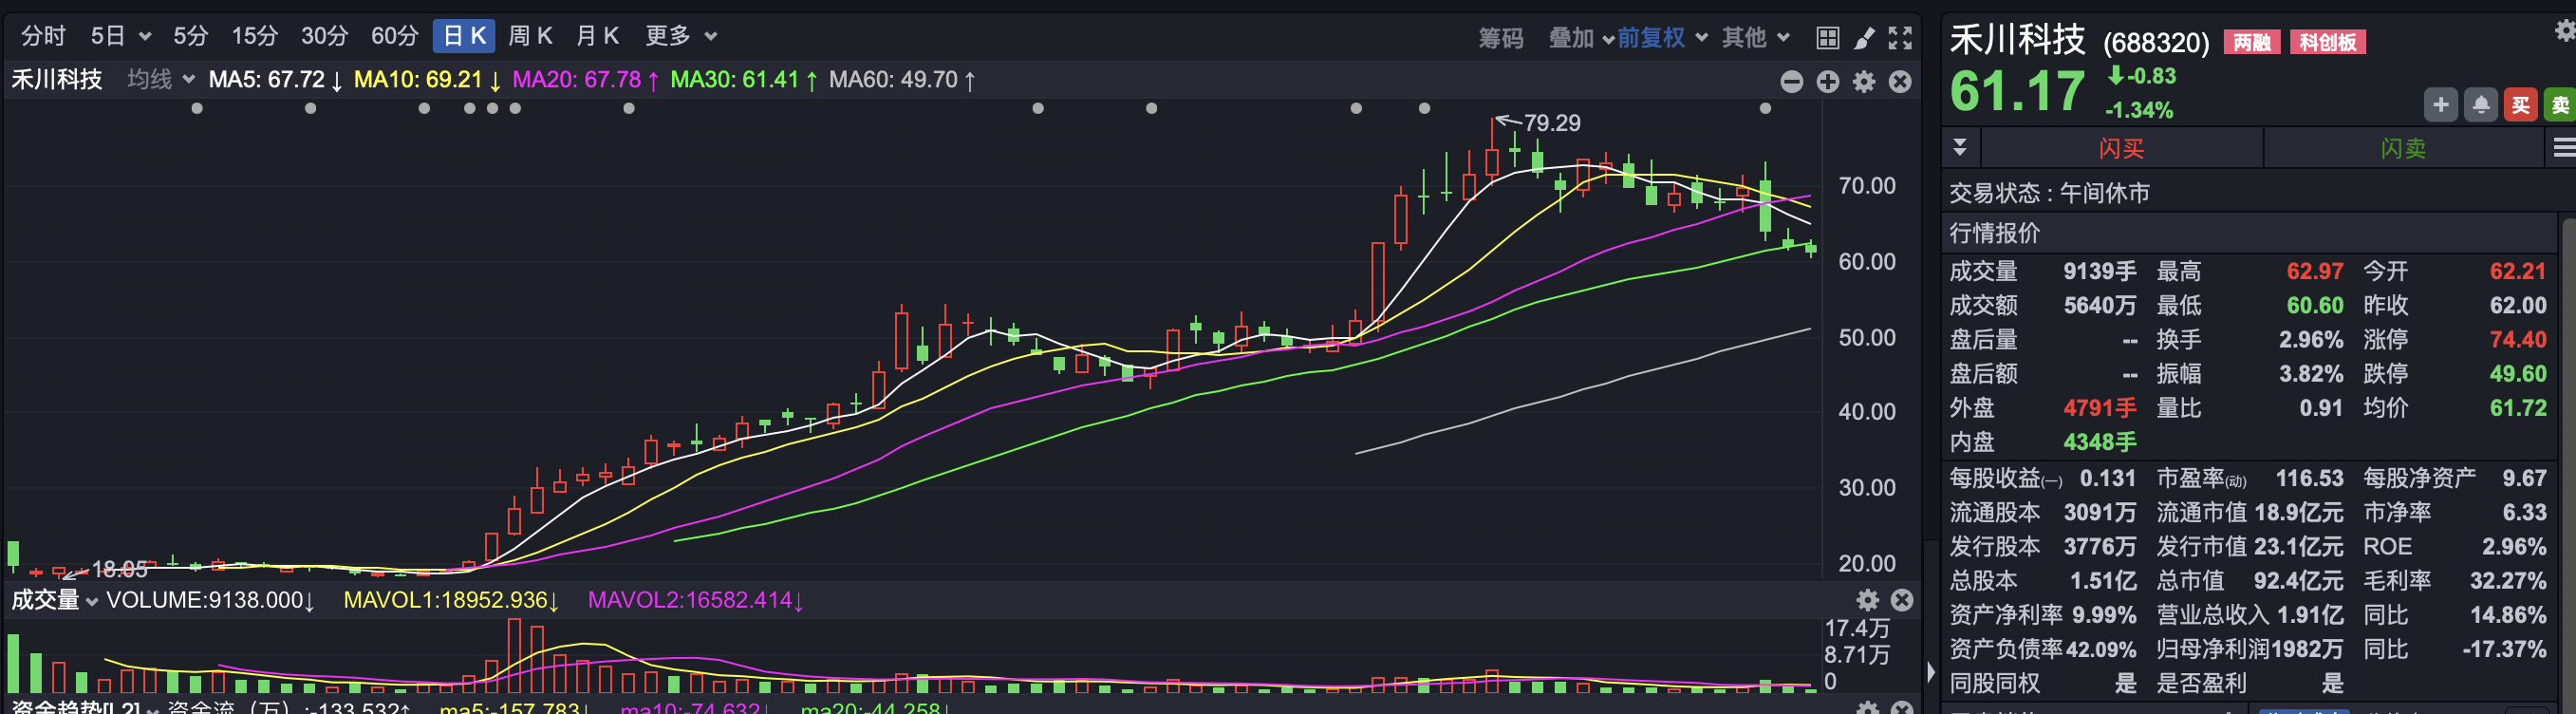Click the MA30: 61.41 indicator label
This screenshot has height=714, width=2576.
click(x=744, y=80)
